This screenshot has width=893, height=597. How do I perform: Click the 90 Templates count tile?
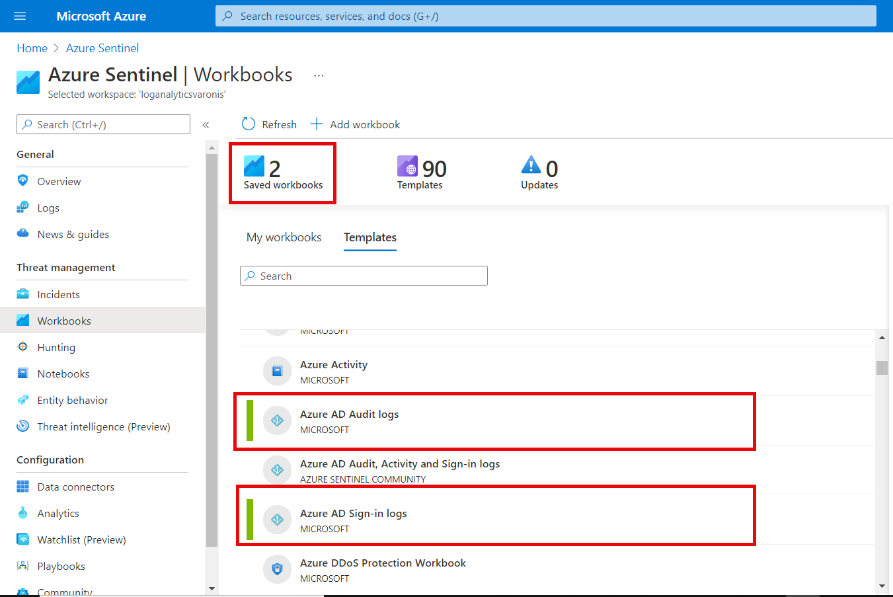421,173
